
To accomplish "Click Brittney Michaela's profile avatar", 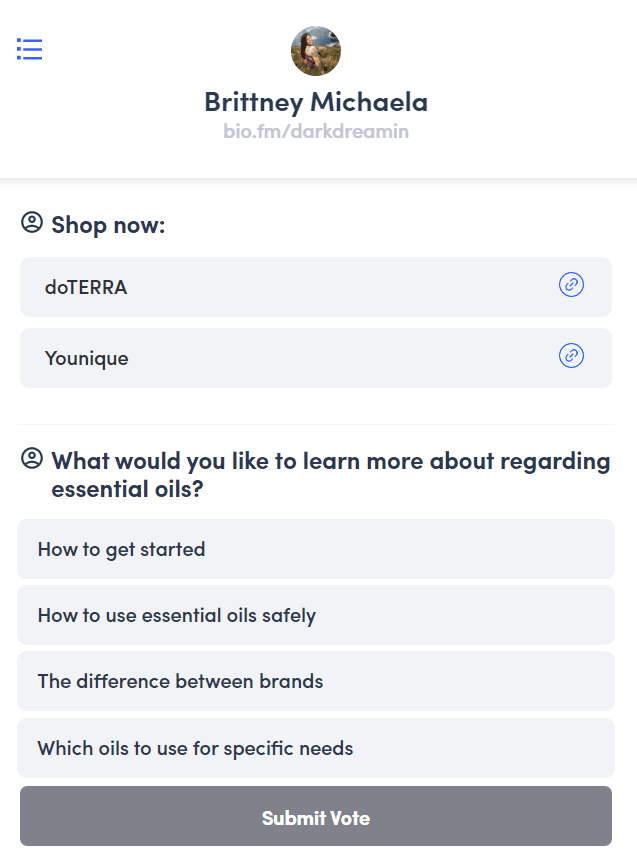I will click(316, 51).
